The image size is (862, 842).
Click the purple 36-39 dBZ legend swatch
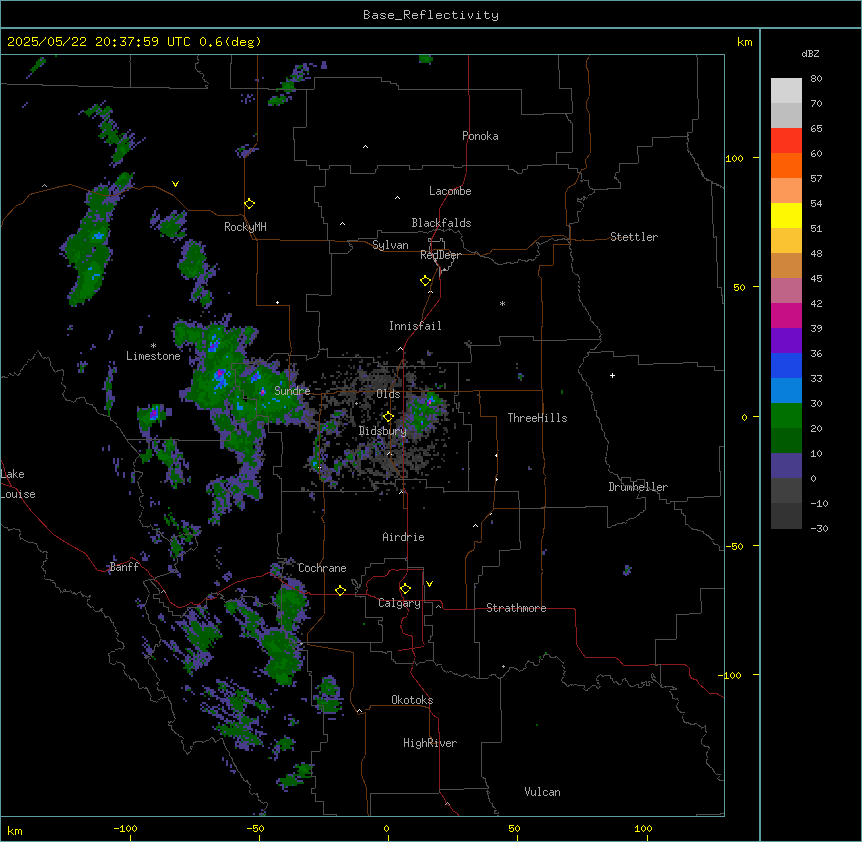[786, 341]
